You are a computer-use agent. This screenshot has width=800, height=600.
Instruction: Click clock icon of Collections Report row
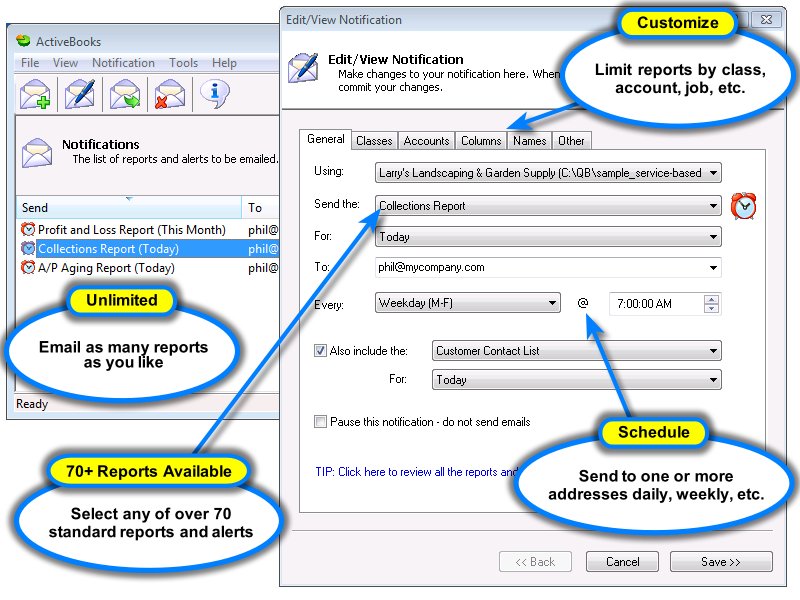pos(28,248)
